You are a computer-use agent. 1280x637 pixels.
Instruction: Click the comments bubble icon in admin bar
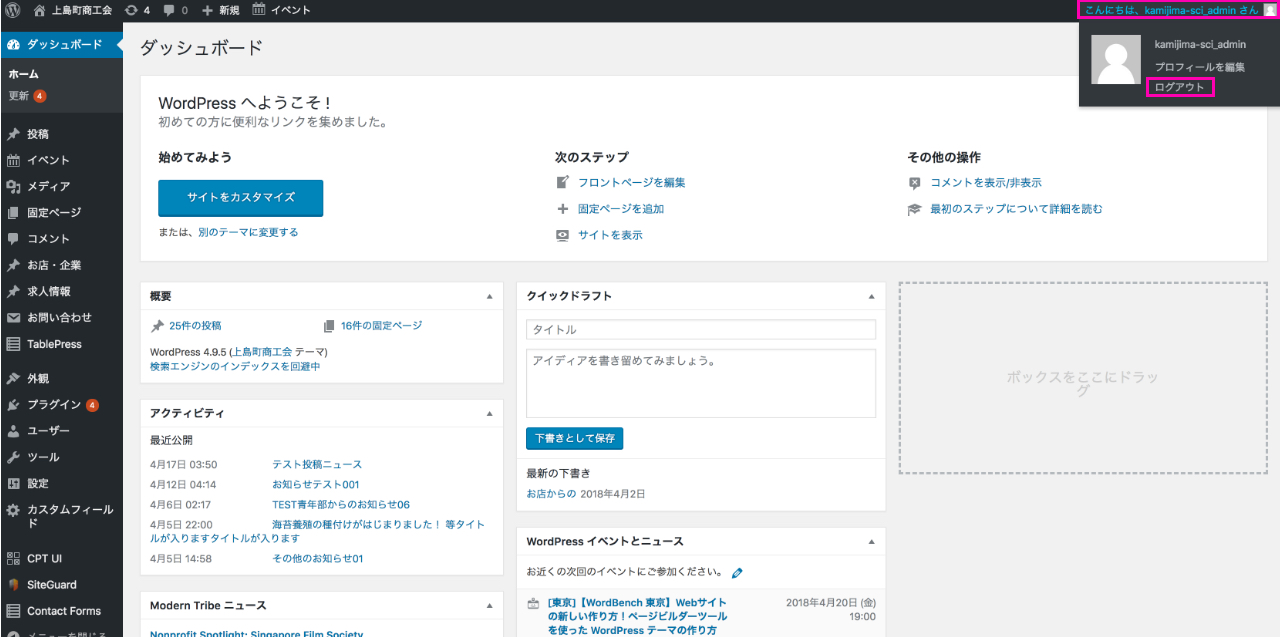(169, 10)
